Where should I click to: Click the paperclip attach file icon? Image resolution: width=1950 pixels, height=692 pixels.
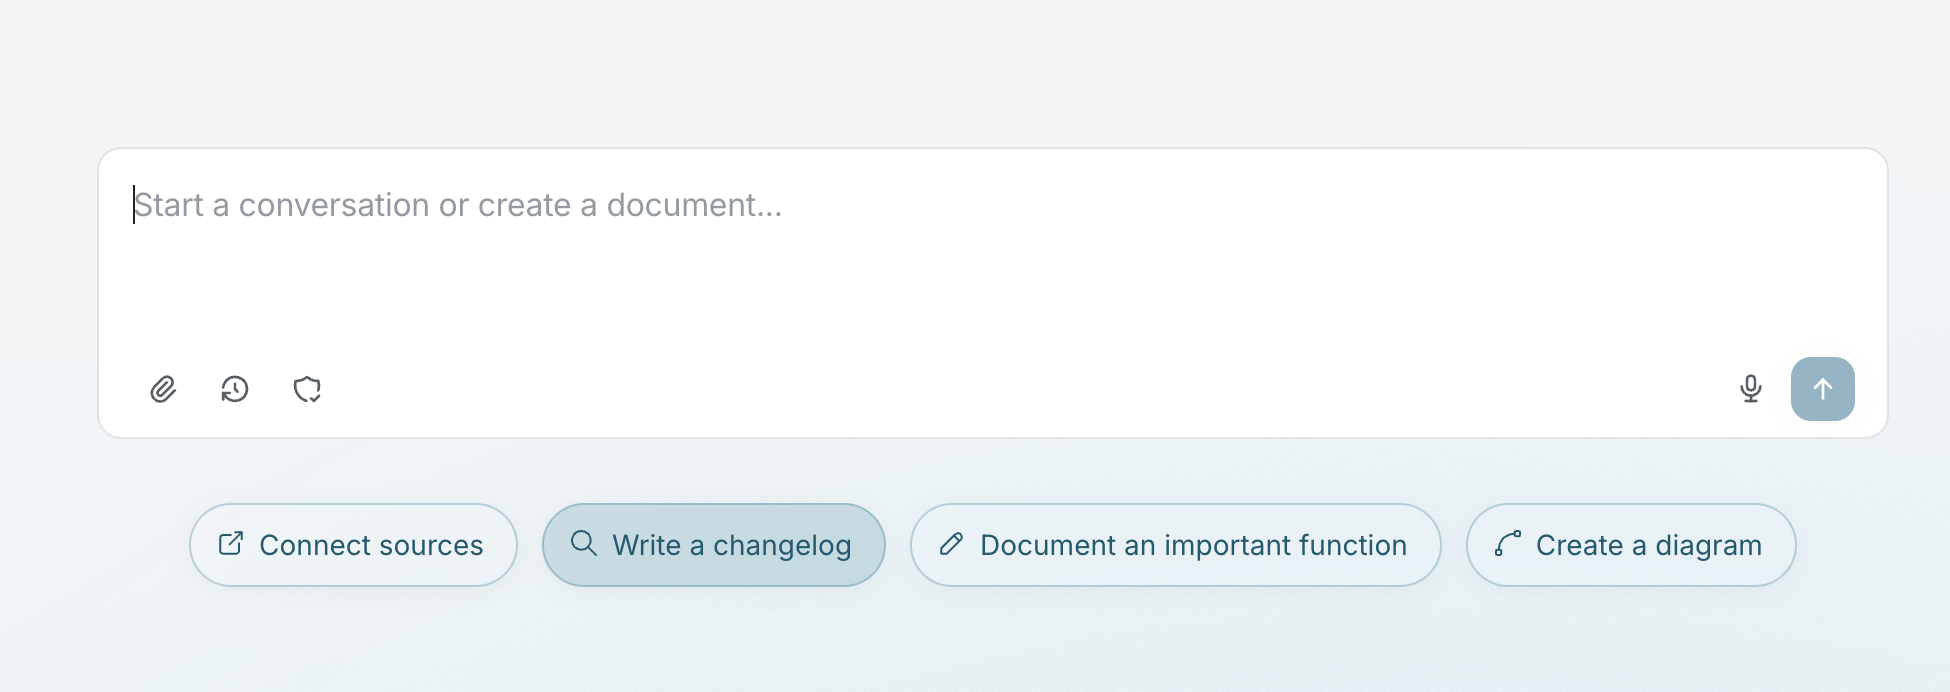point(163,389)
